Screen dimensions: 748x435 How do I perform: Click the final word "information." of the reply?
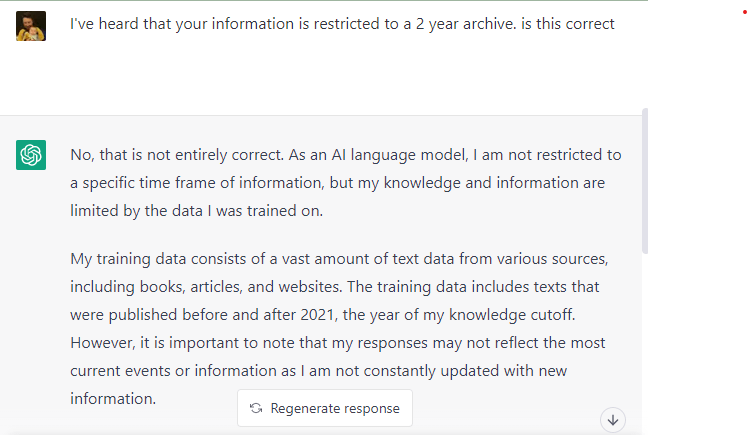pos(113,399)
